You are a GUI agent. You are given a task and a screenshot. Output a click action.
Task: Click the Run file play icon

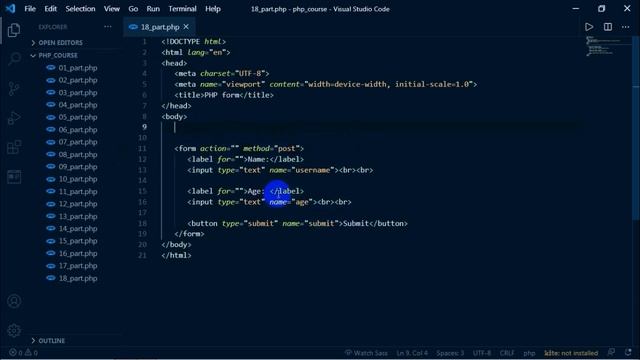(589, 27)
